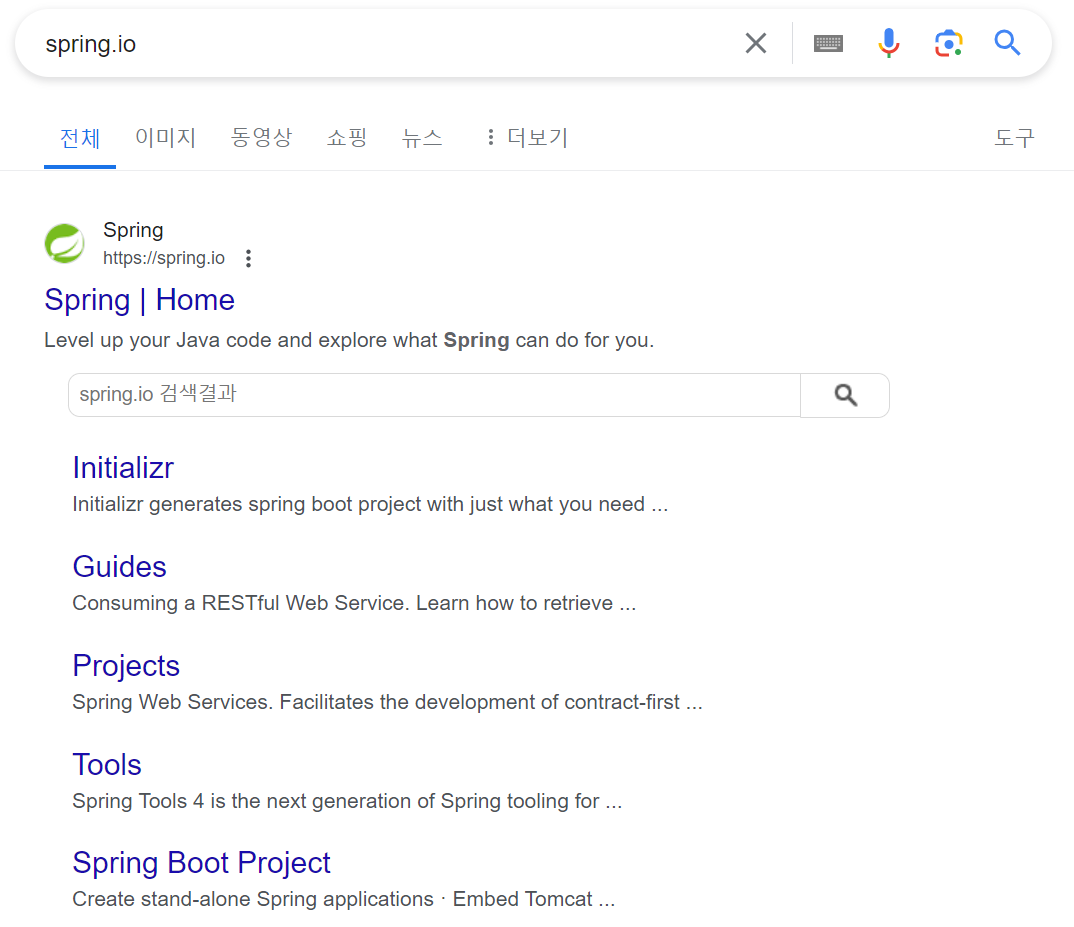Switch to the 동영상 tab
The image size is (1074, 927).
click(262, 138)
